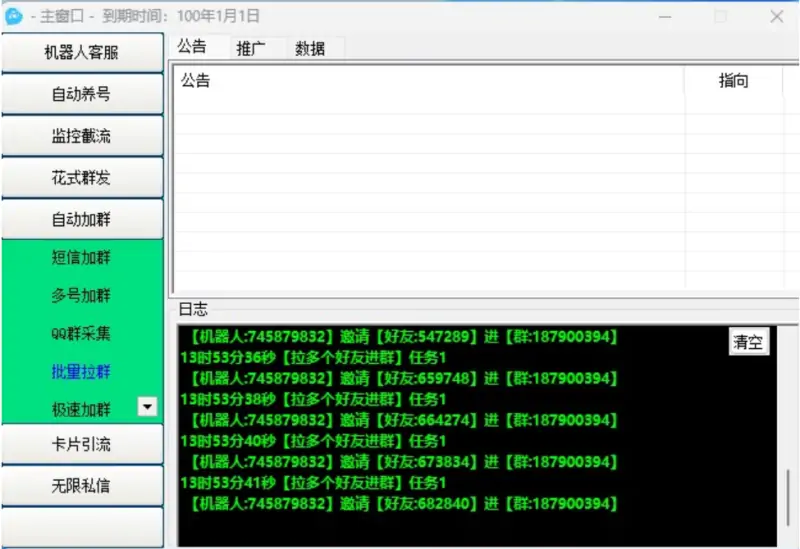Select log line with 好友:682840
Viewport: 800px width, 549px height.
pos(404,504)
